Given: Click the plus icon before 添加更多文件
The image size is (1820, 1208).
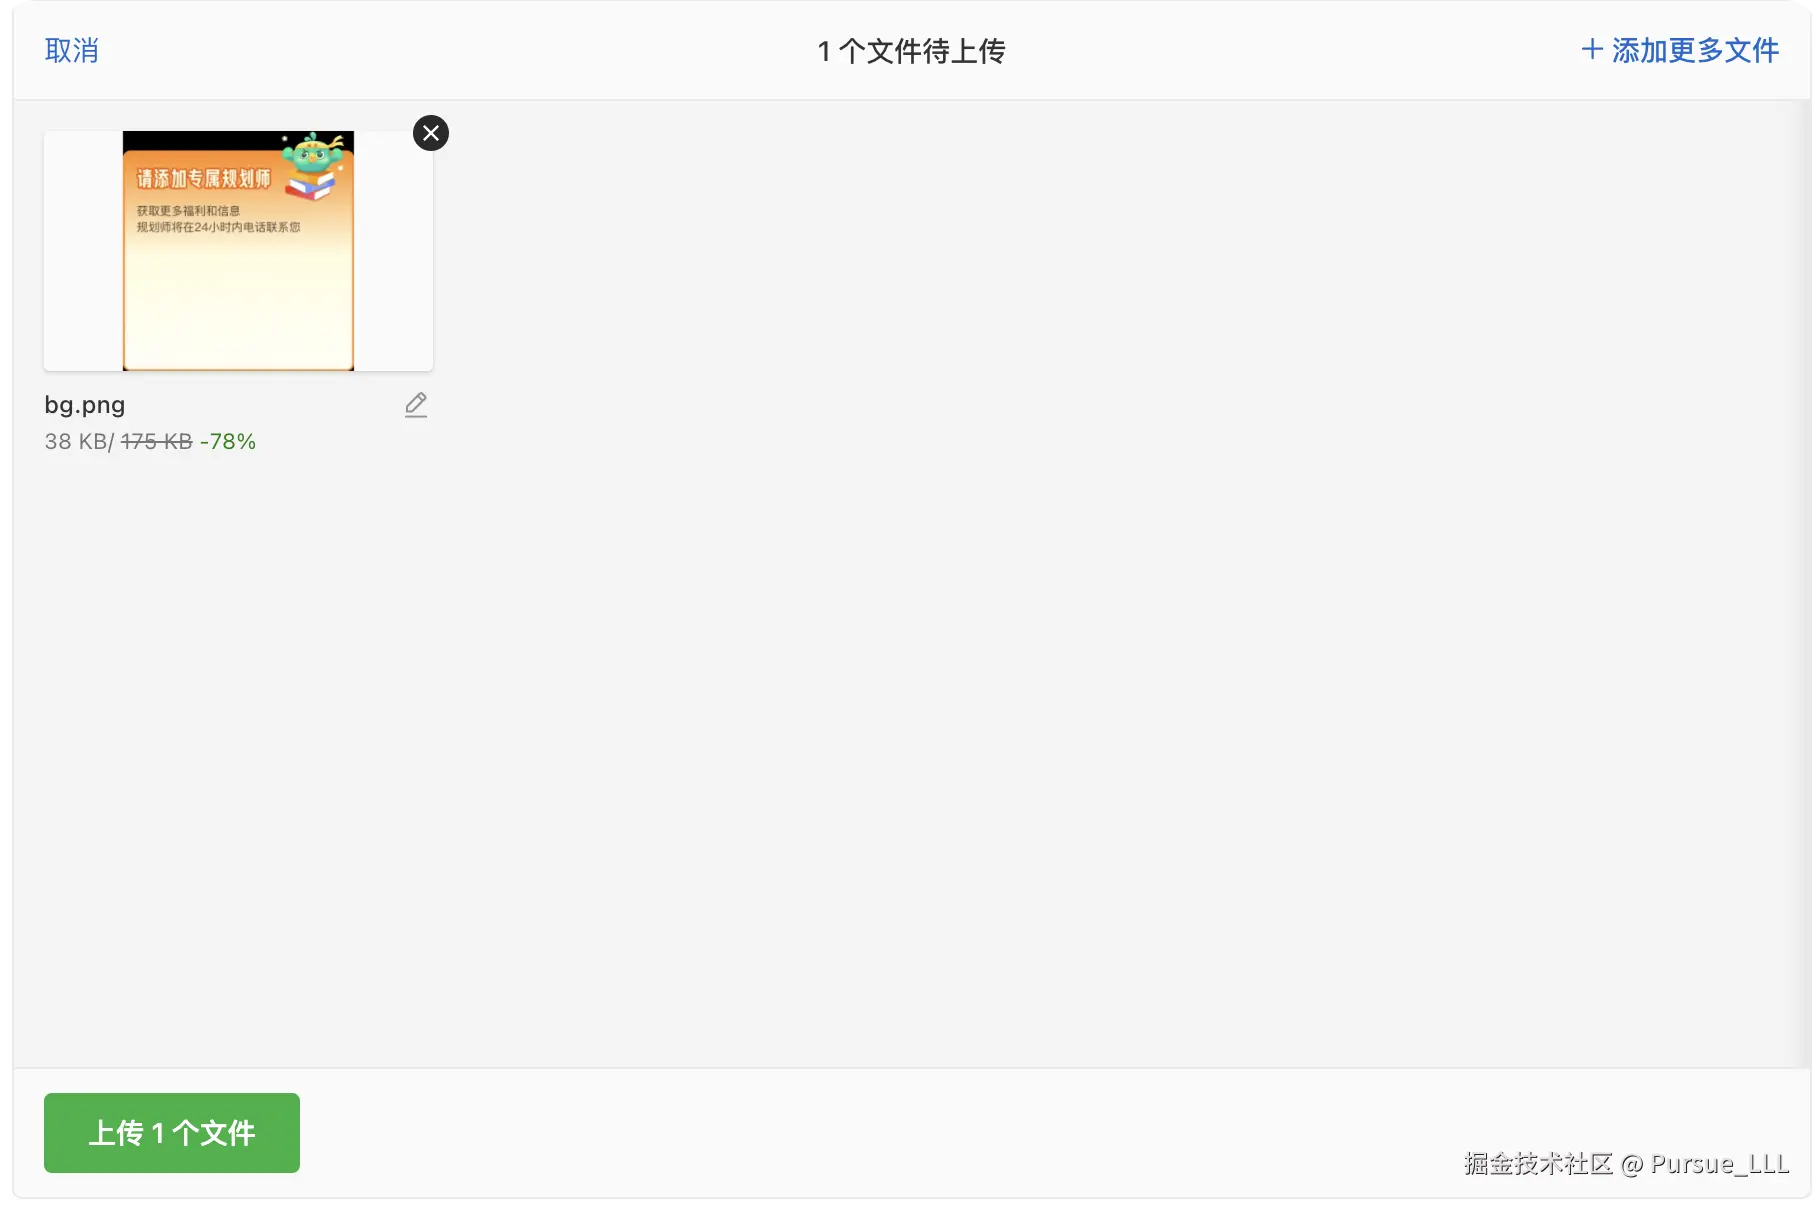Looking at the screenshot, I should (1592, 49).
